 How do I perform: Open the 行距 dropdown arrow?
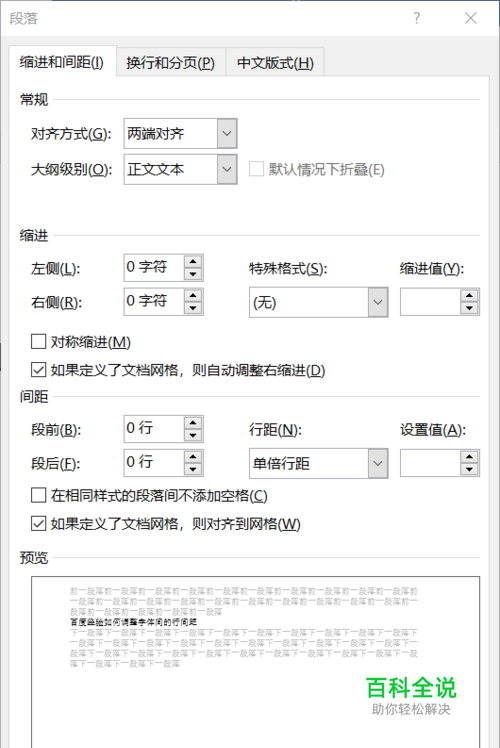click(378, 463)
